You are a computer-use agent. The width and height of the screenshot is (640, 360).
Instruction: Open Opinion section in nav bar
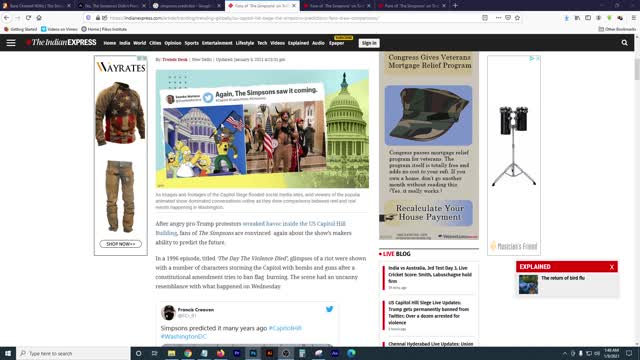click(x=173, y=43)
